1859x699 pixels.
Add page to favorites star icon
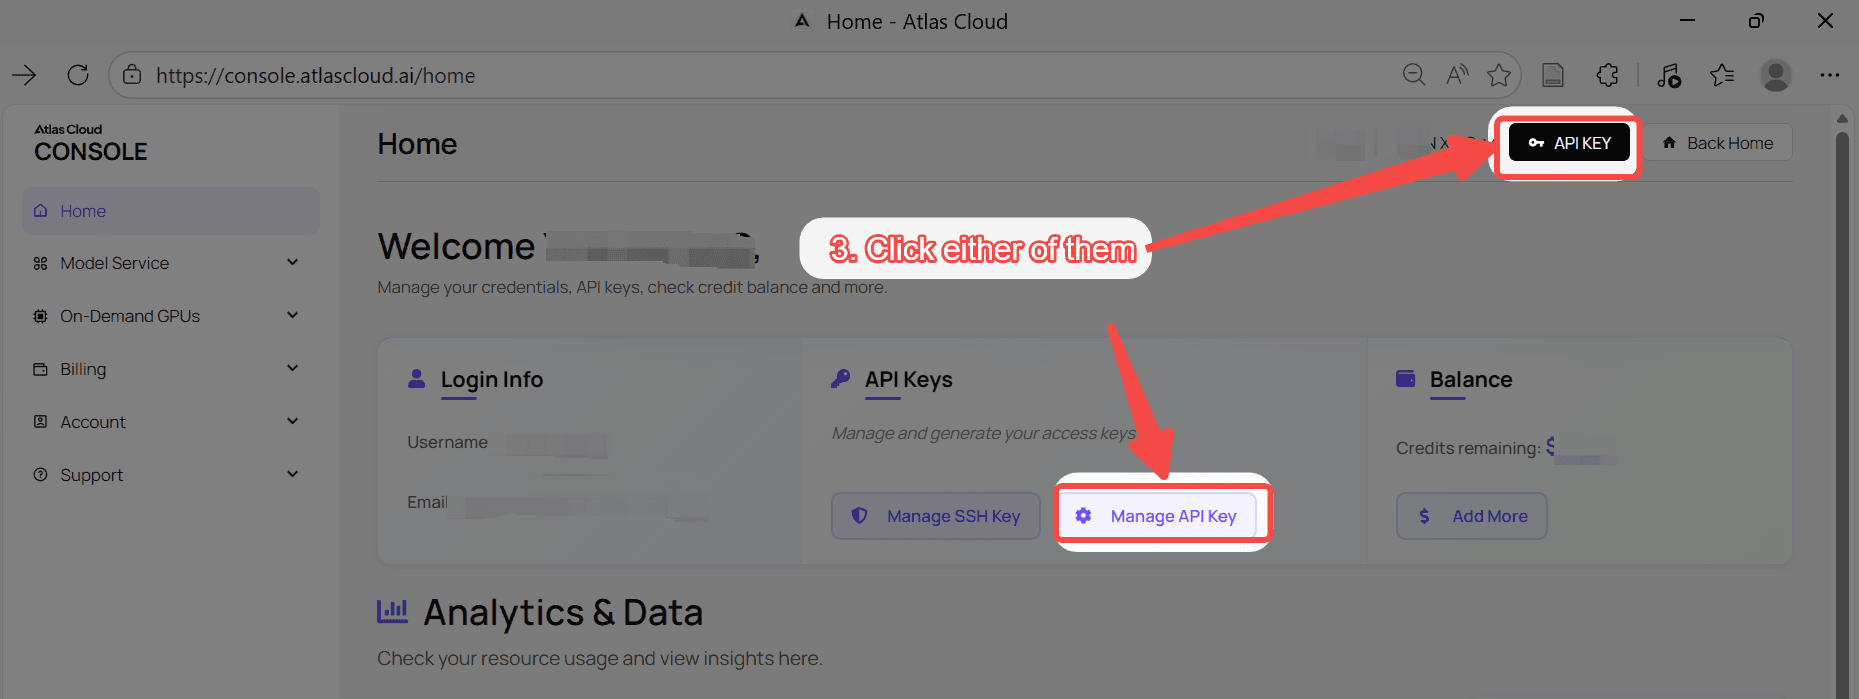click(1499, 75)
